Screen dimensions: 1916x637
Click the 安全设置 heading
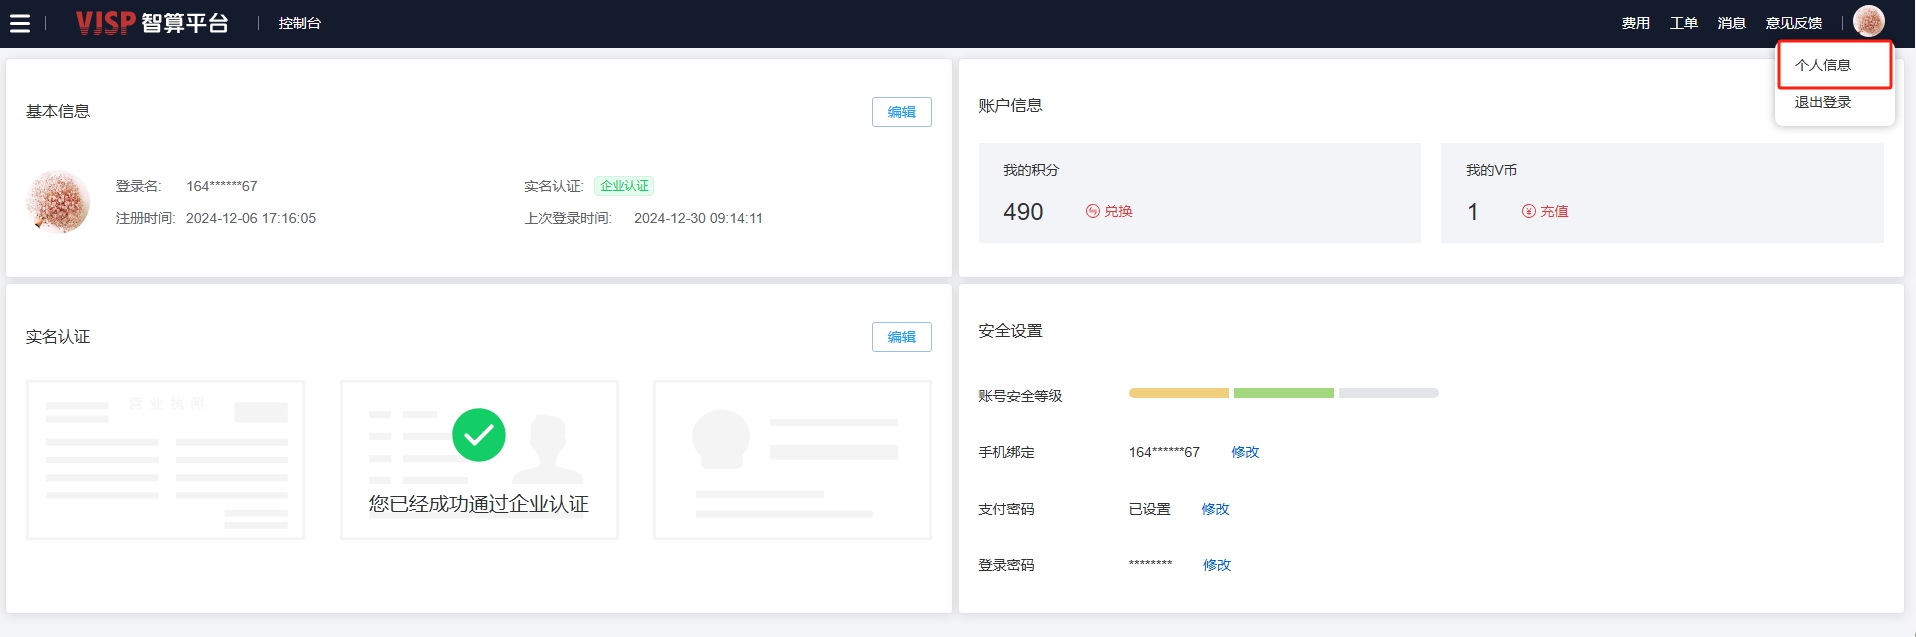pos(1010,331)
